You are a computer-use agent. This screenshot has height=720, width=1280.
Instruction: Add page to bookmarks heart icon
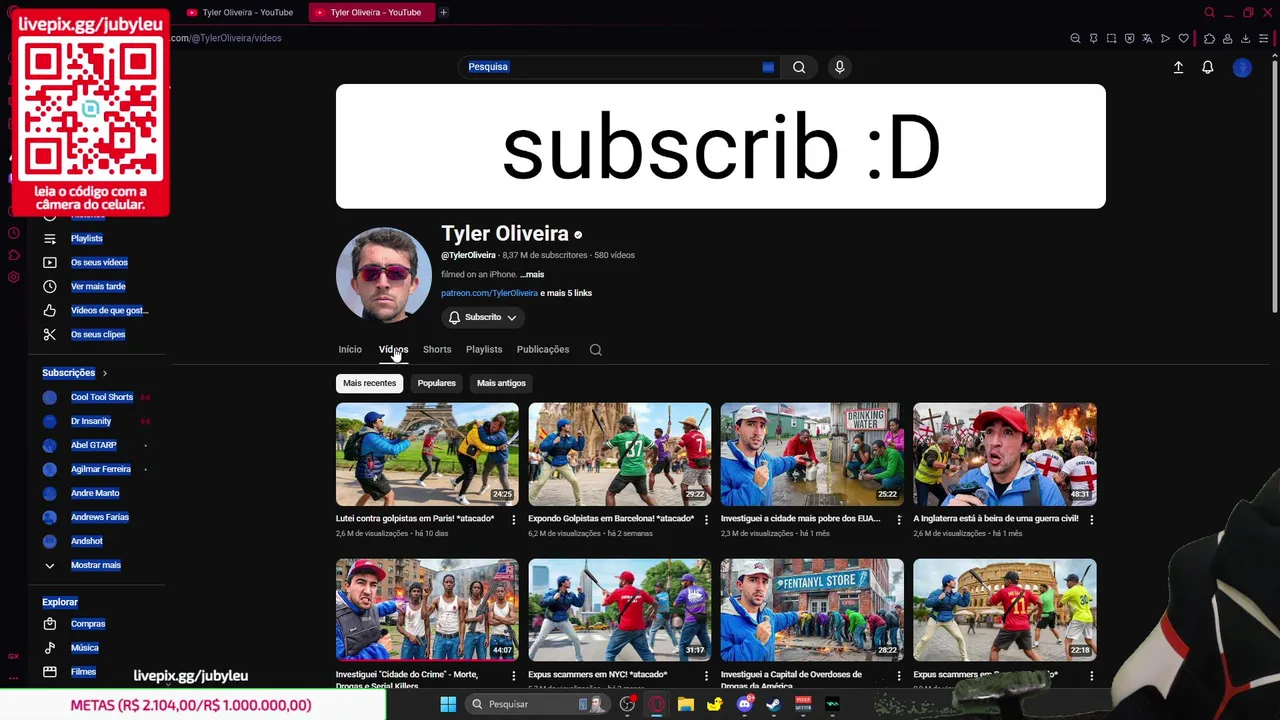pyautogui.click(x=1183, y=38)
